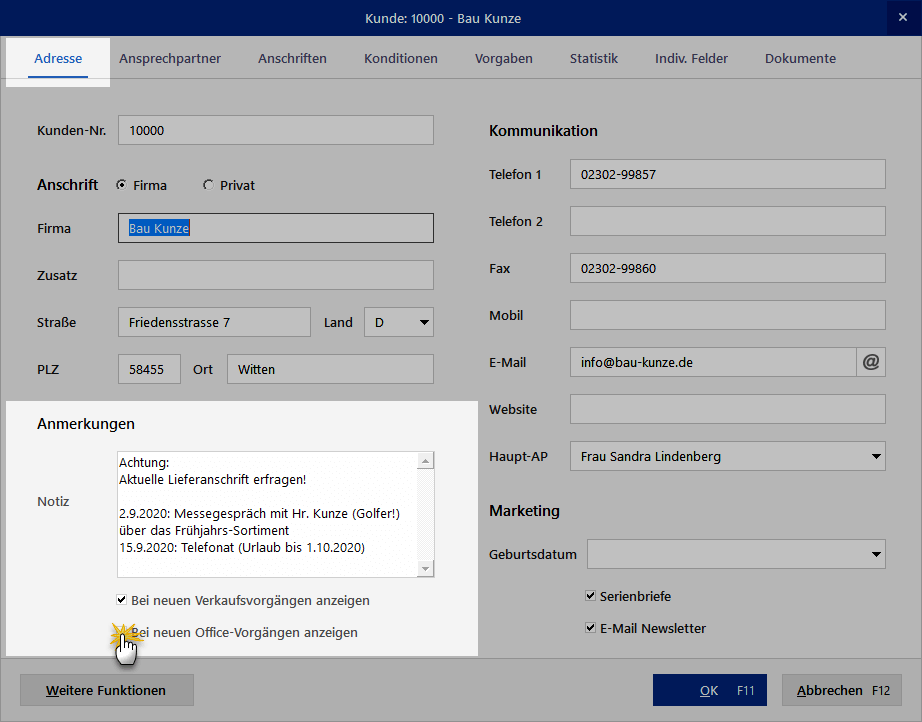Uncheck Bei neuen Verkaufsvorgängen anzeigen
This screenshot has width=922, height=722.
pos(122,601)
